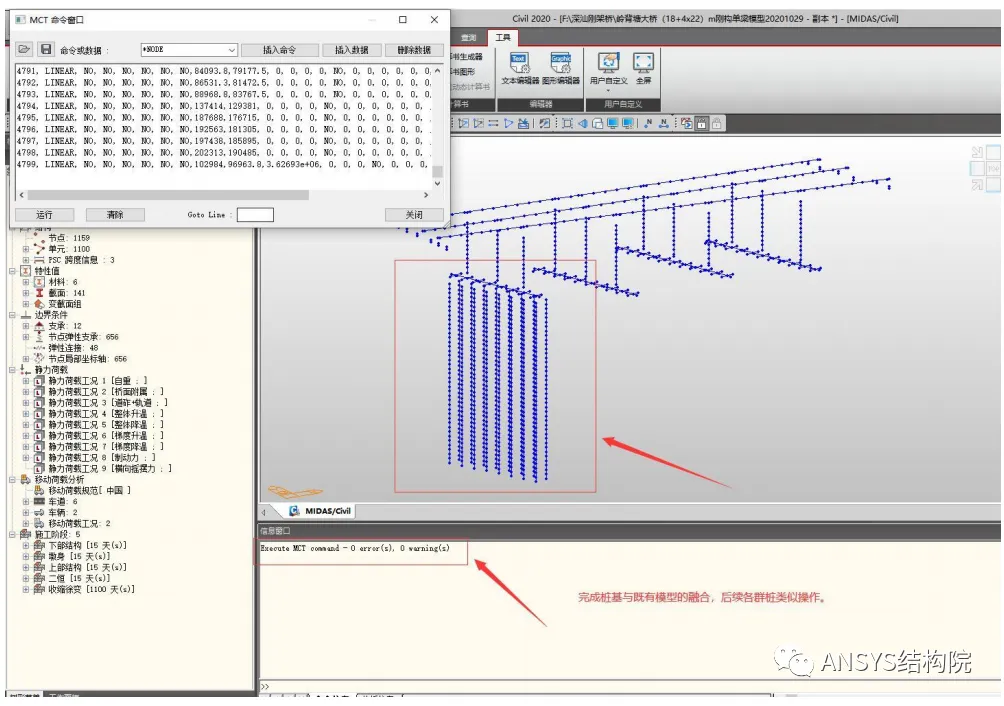Click the 支承 support icon in tree

(x=39, y=326)
